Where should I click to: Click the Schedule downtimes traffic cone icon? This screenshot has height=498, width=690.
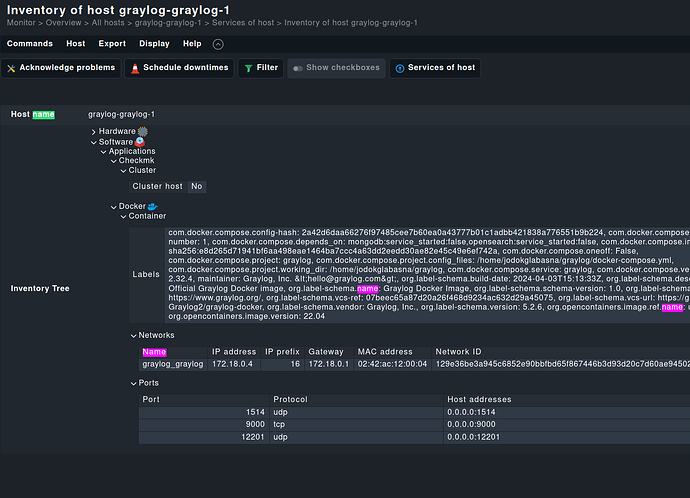point(135,68)
